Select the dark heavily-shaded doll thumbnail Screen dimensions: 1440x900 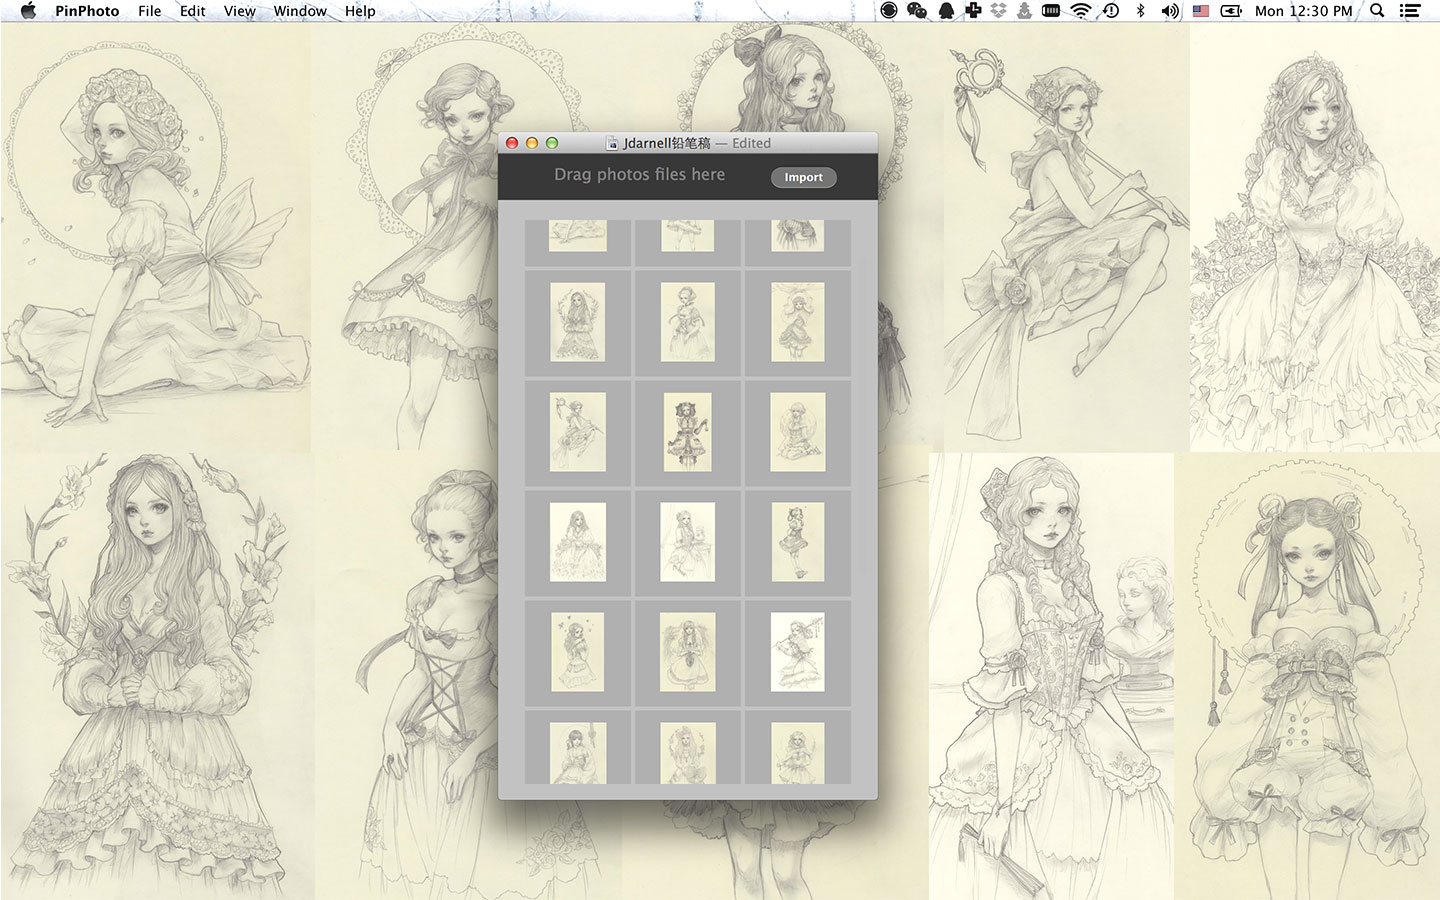pyautogui.click(x=688, y=432)
